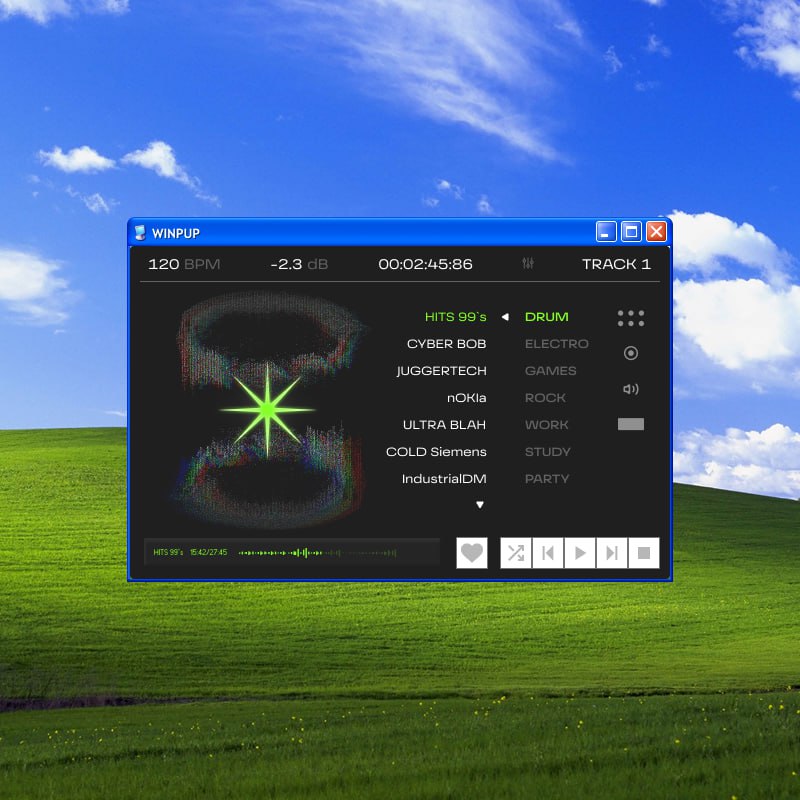Viewport: 800px width, 800px height.
Task: Expand playlist with down arrow
Action: 480,505
